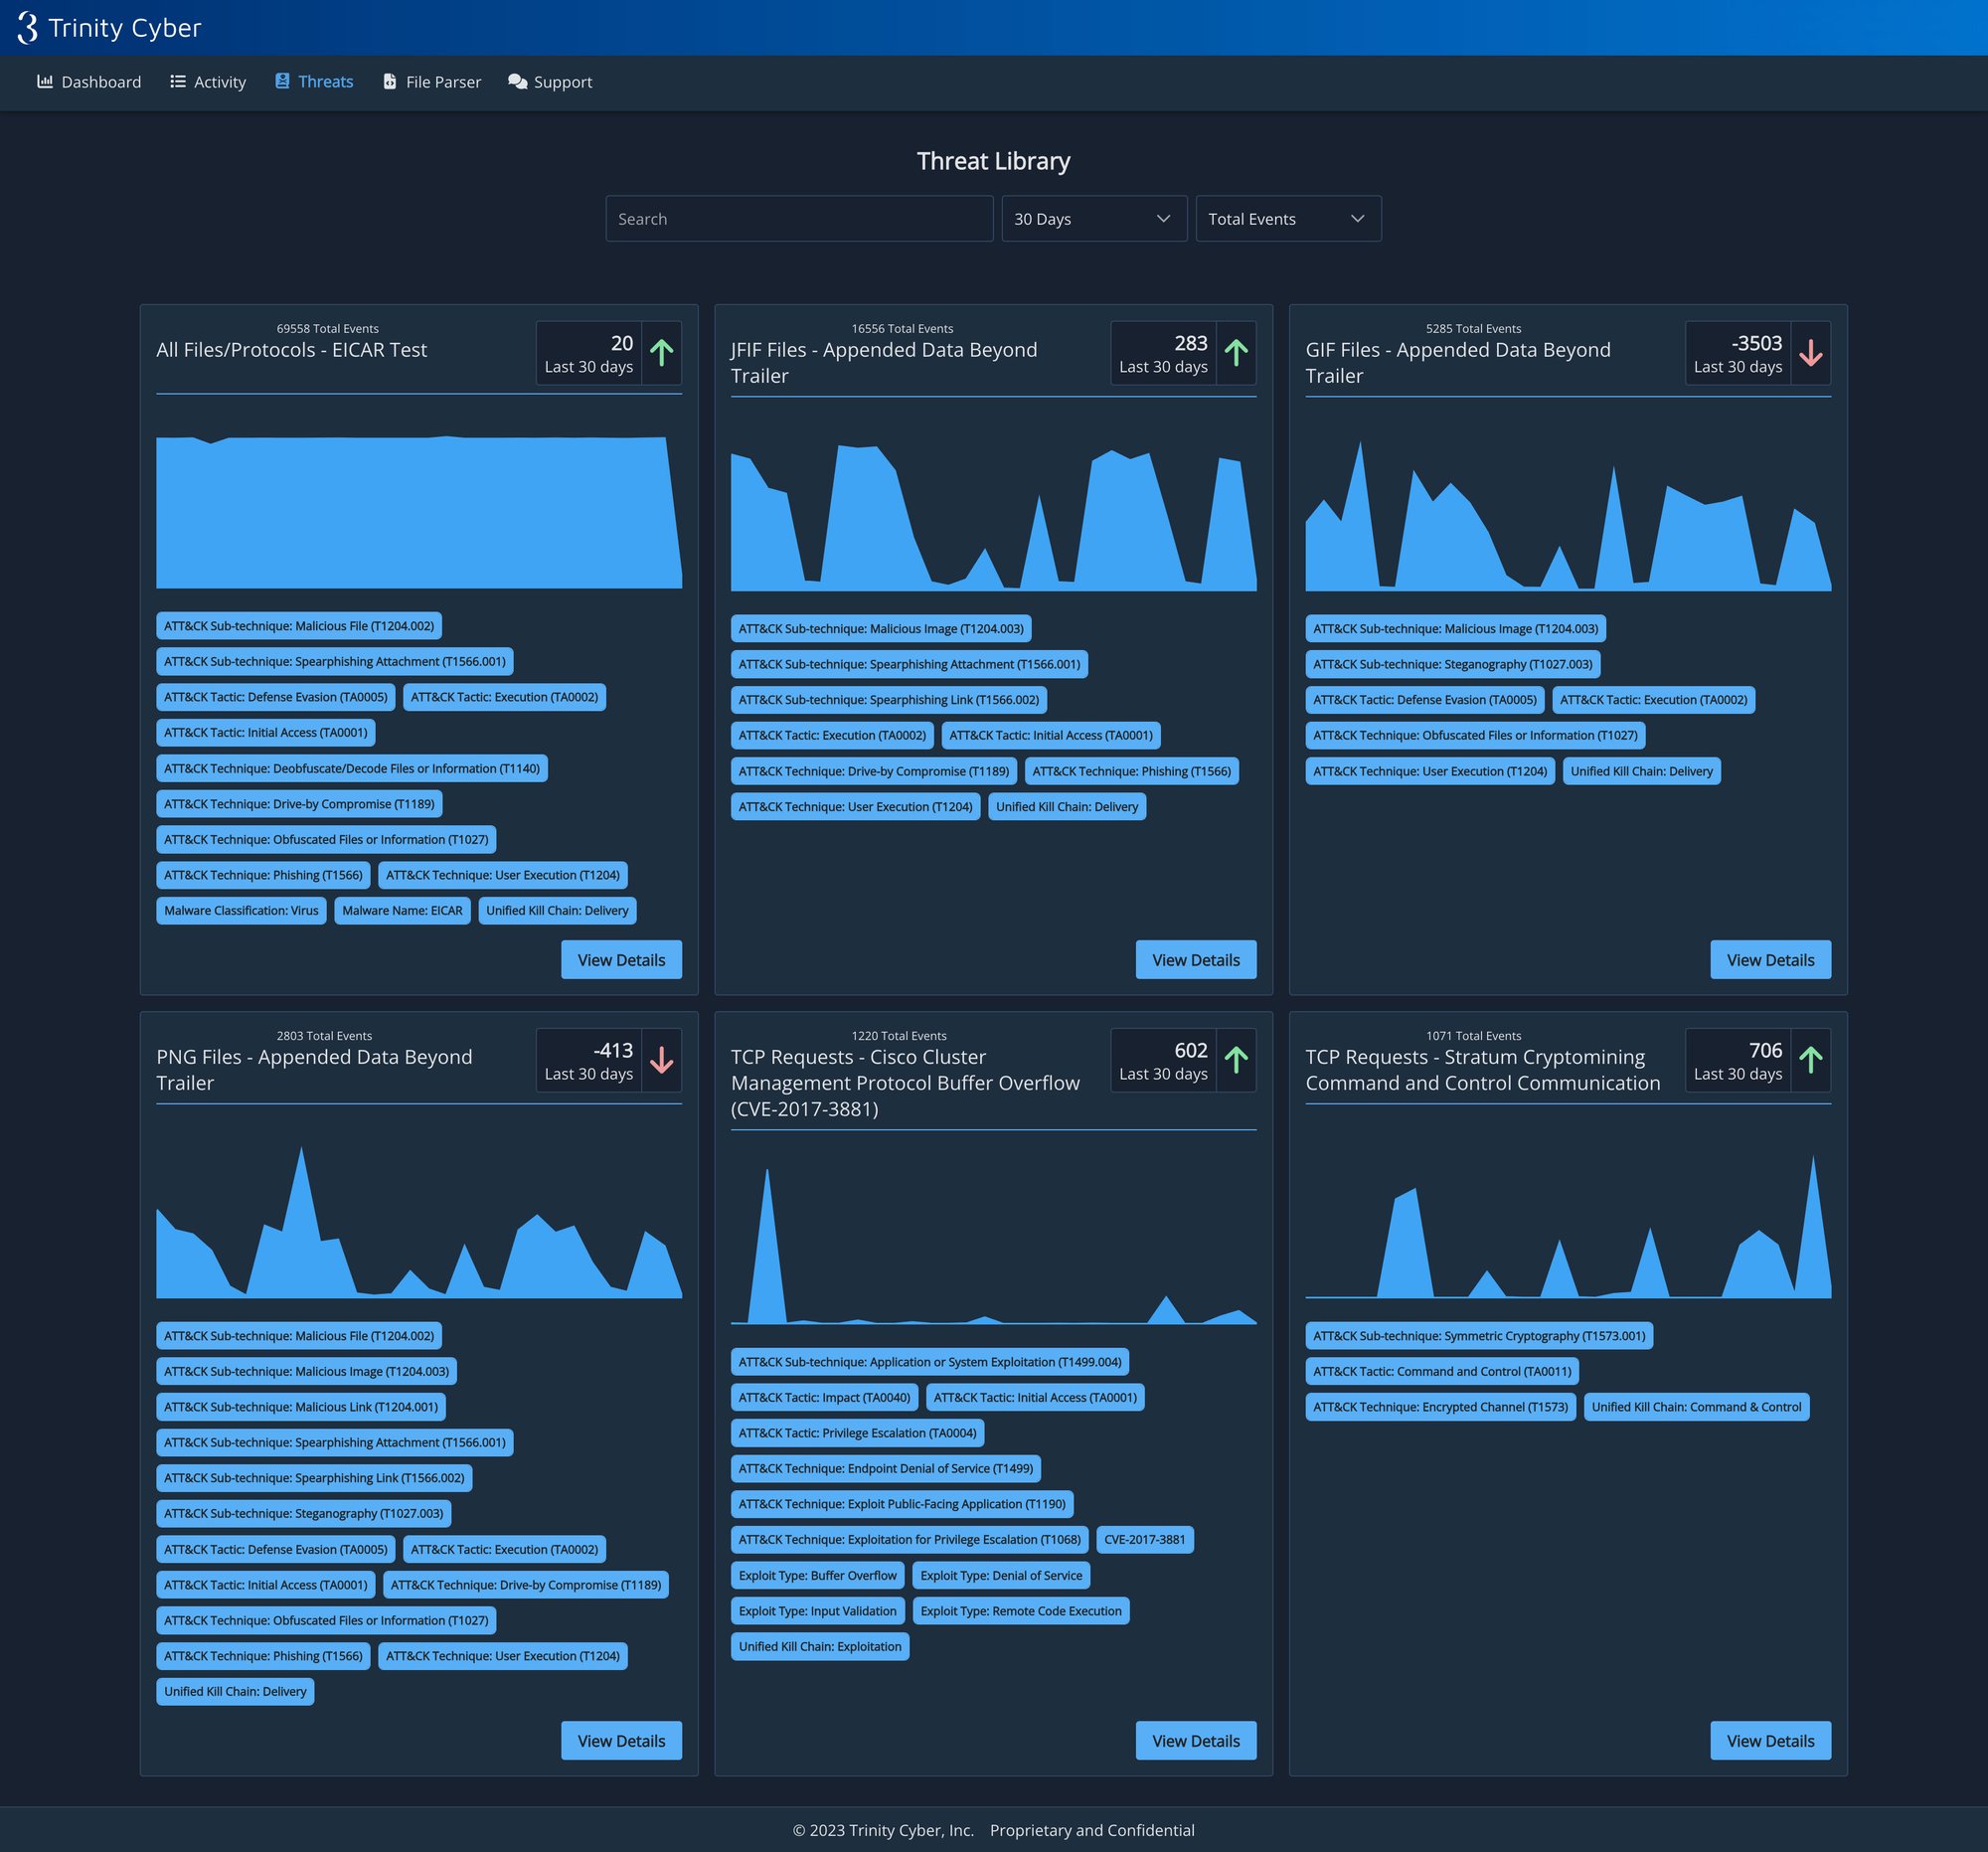This screenshot has width=1988, height=1852.
Task: Select the Malware Classification: Virus tag
Action: (x=241, y=910)
